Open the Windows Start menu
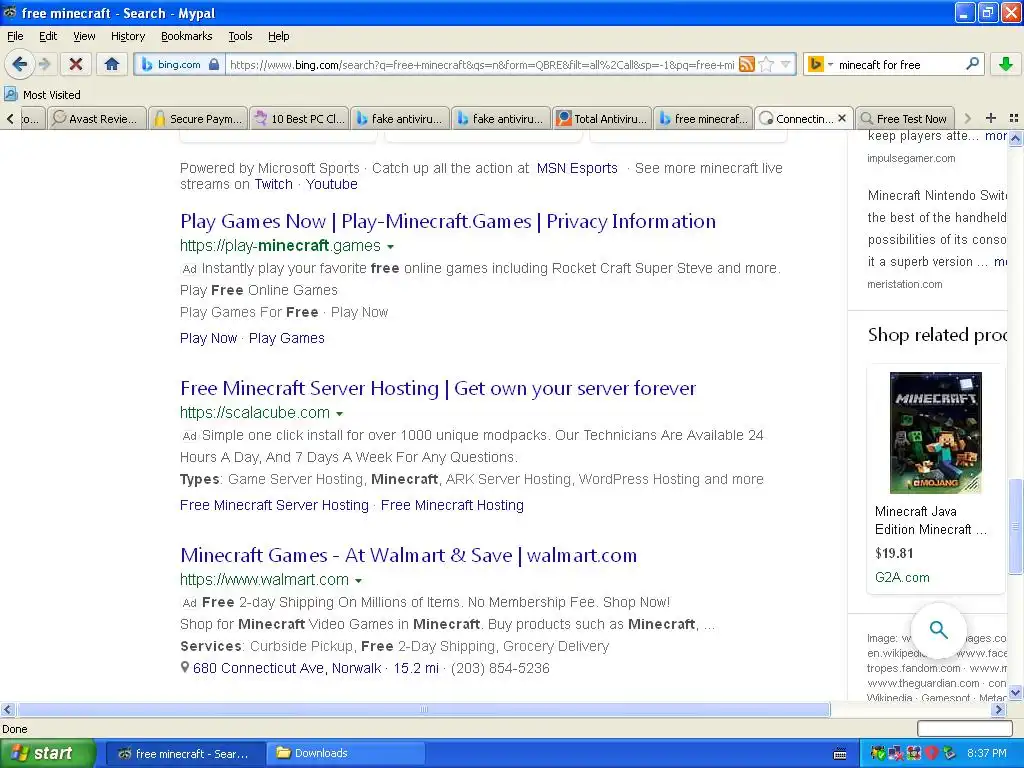The image size is (1024, 768). tap(48, 754)
